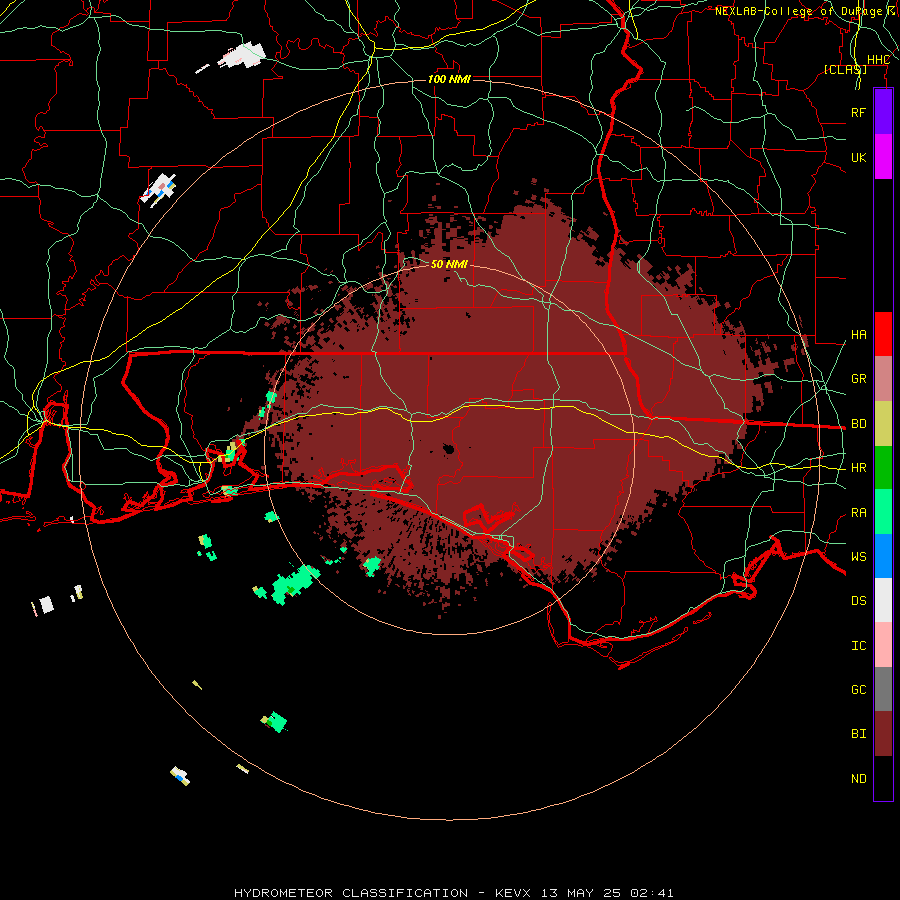
Task: Choose the WS blue legend swatch
Action: pos(883,556)
